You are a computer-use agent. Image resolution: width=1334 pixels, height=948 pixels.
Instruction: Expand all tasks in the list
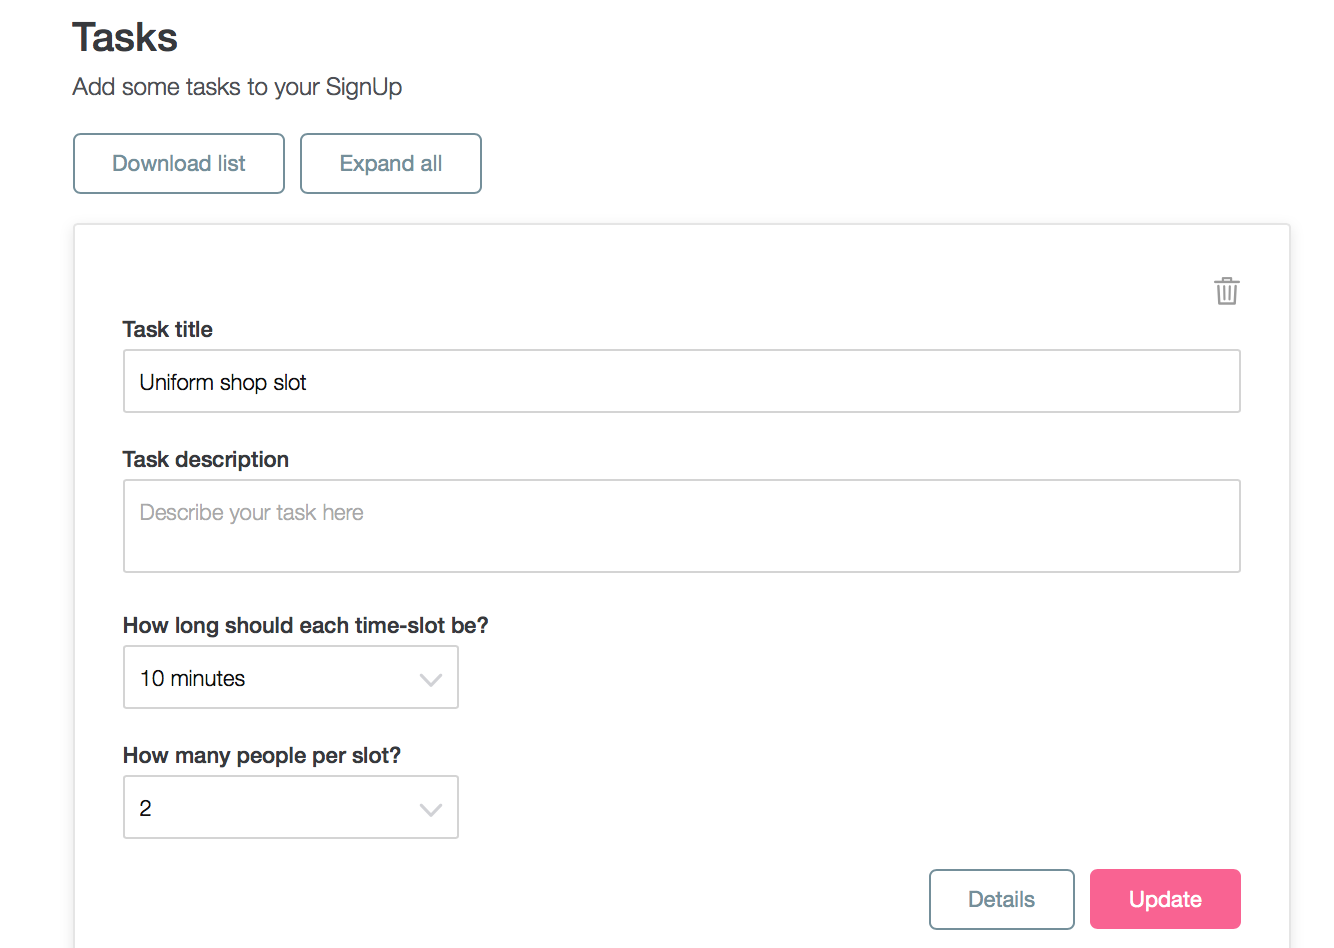click(x=390, y=163)
